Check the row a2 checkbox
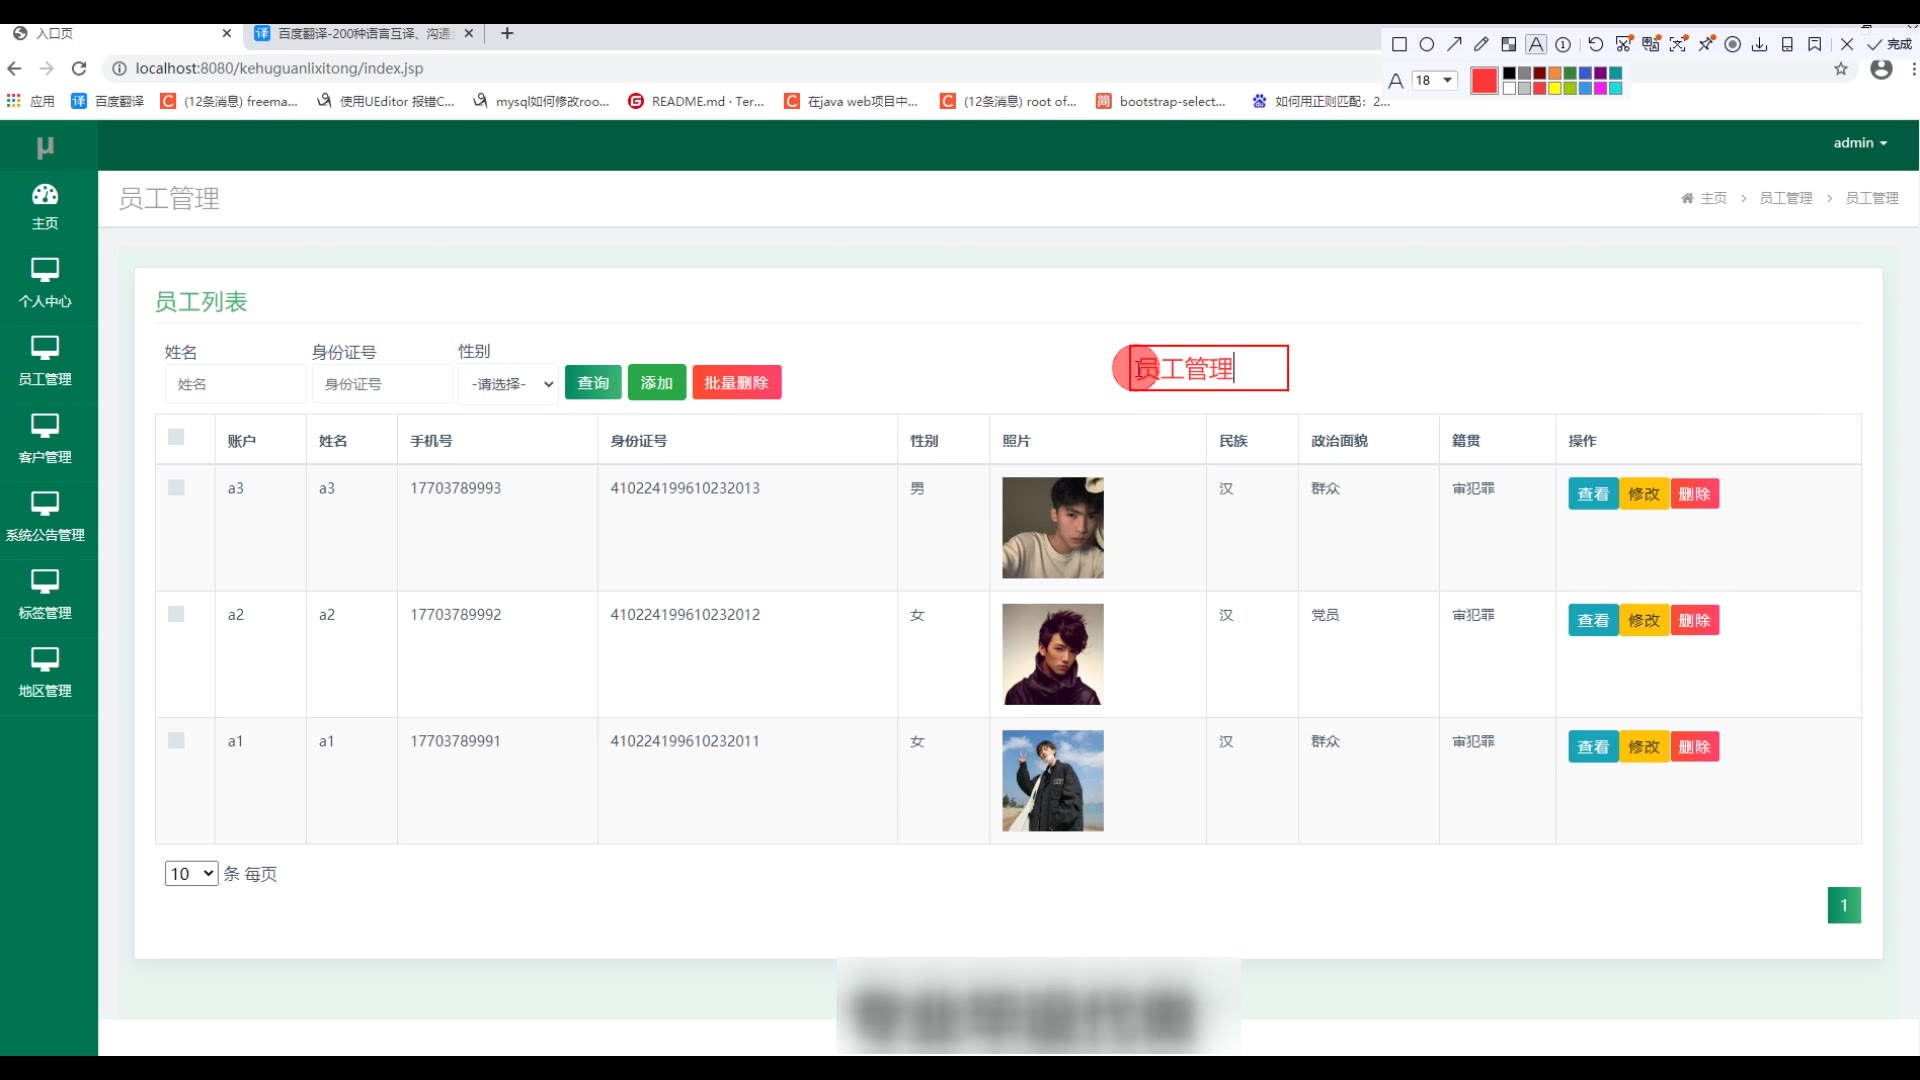Viewport: 1920px width, 1080px height. coord(176,614)
